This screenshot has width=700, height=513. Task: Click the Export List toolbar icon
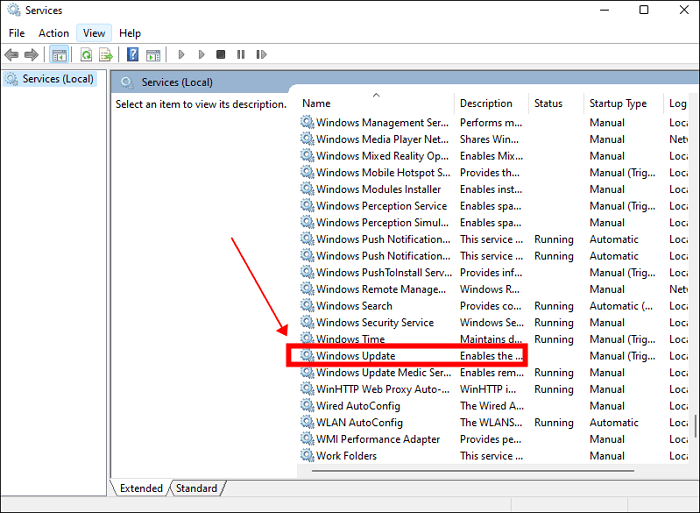pyautogui.click(x=106, y=55)
